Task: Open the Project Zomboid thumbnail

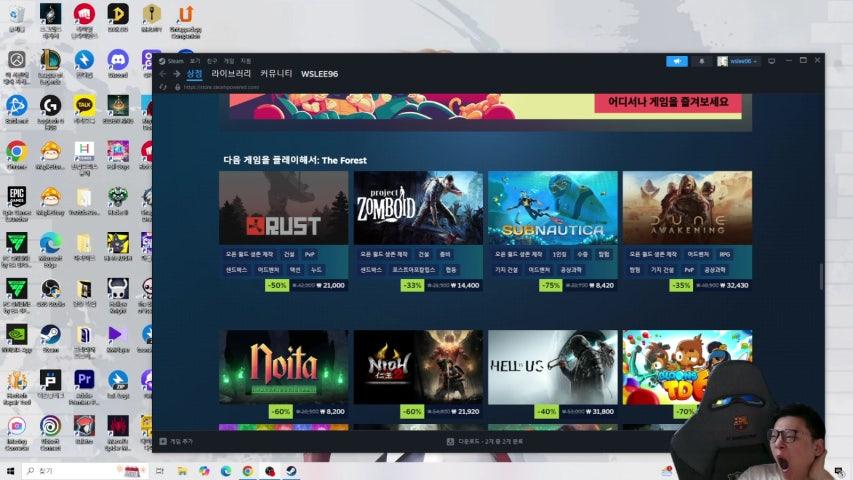Action: point(418,208)
